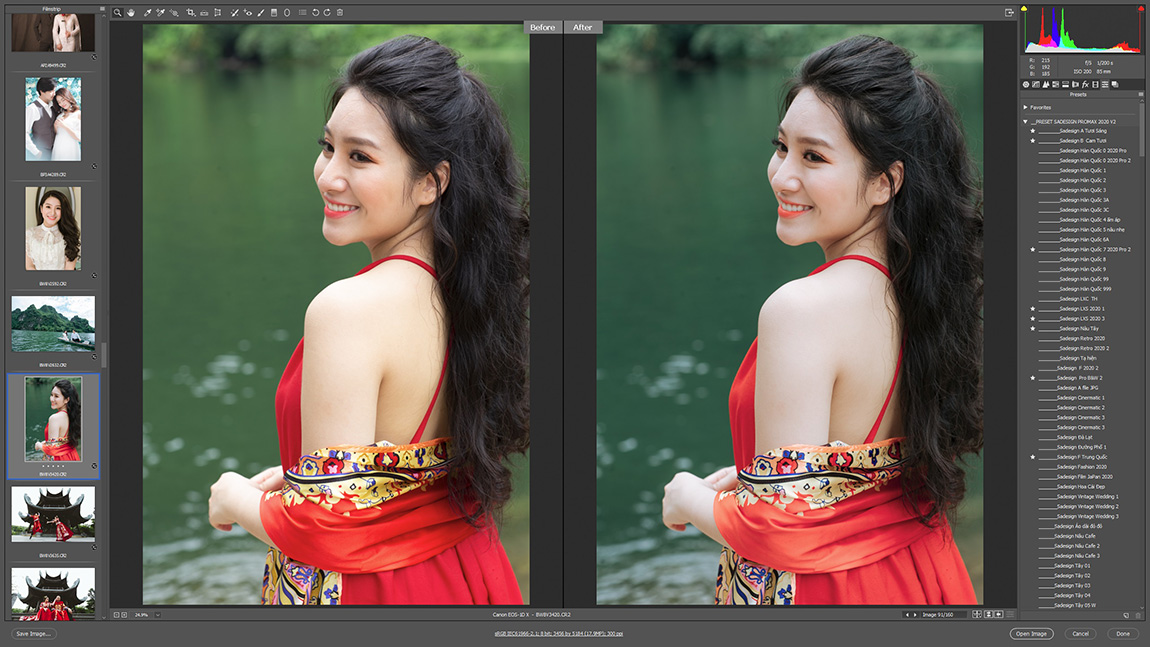Expand the Favorites preset group

pos(1025,107)
